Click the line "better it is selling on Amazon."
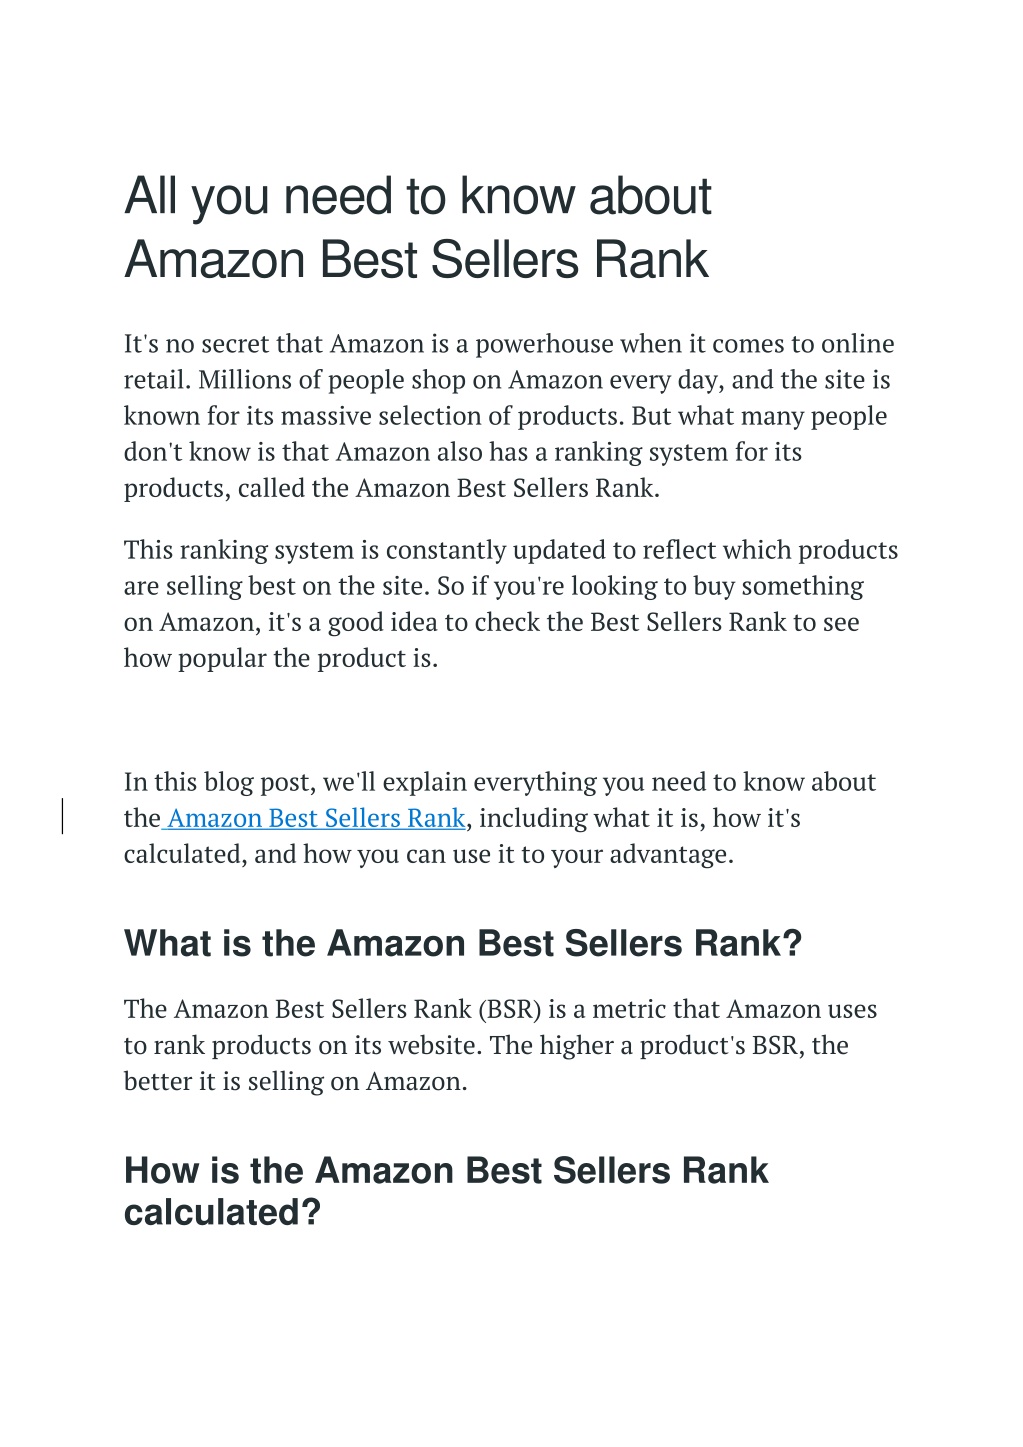The image size is (1023, 1447). point(296,1081)
